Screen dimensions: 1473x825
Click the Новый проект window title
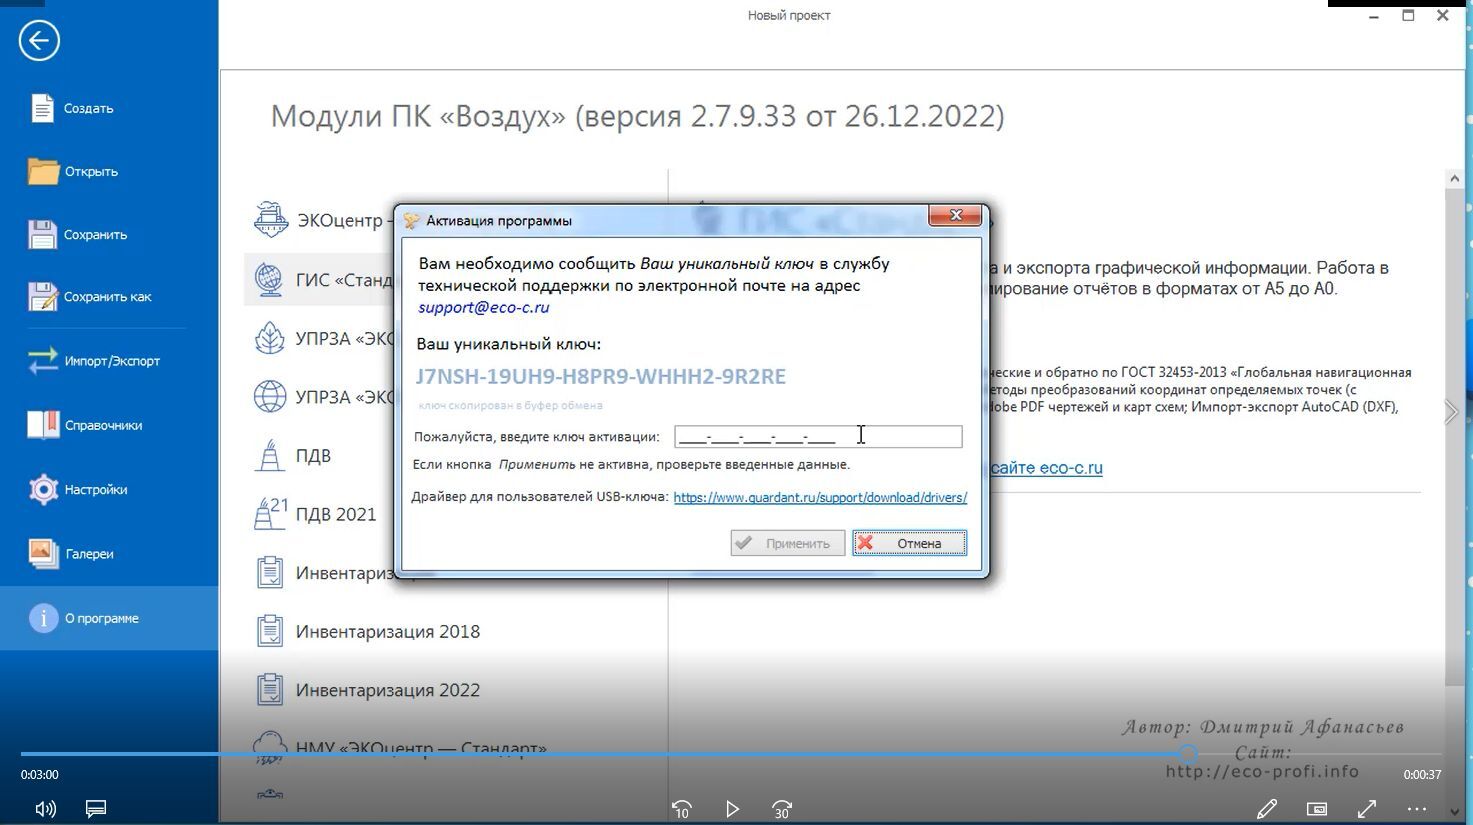[789, 15]
